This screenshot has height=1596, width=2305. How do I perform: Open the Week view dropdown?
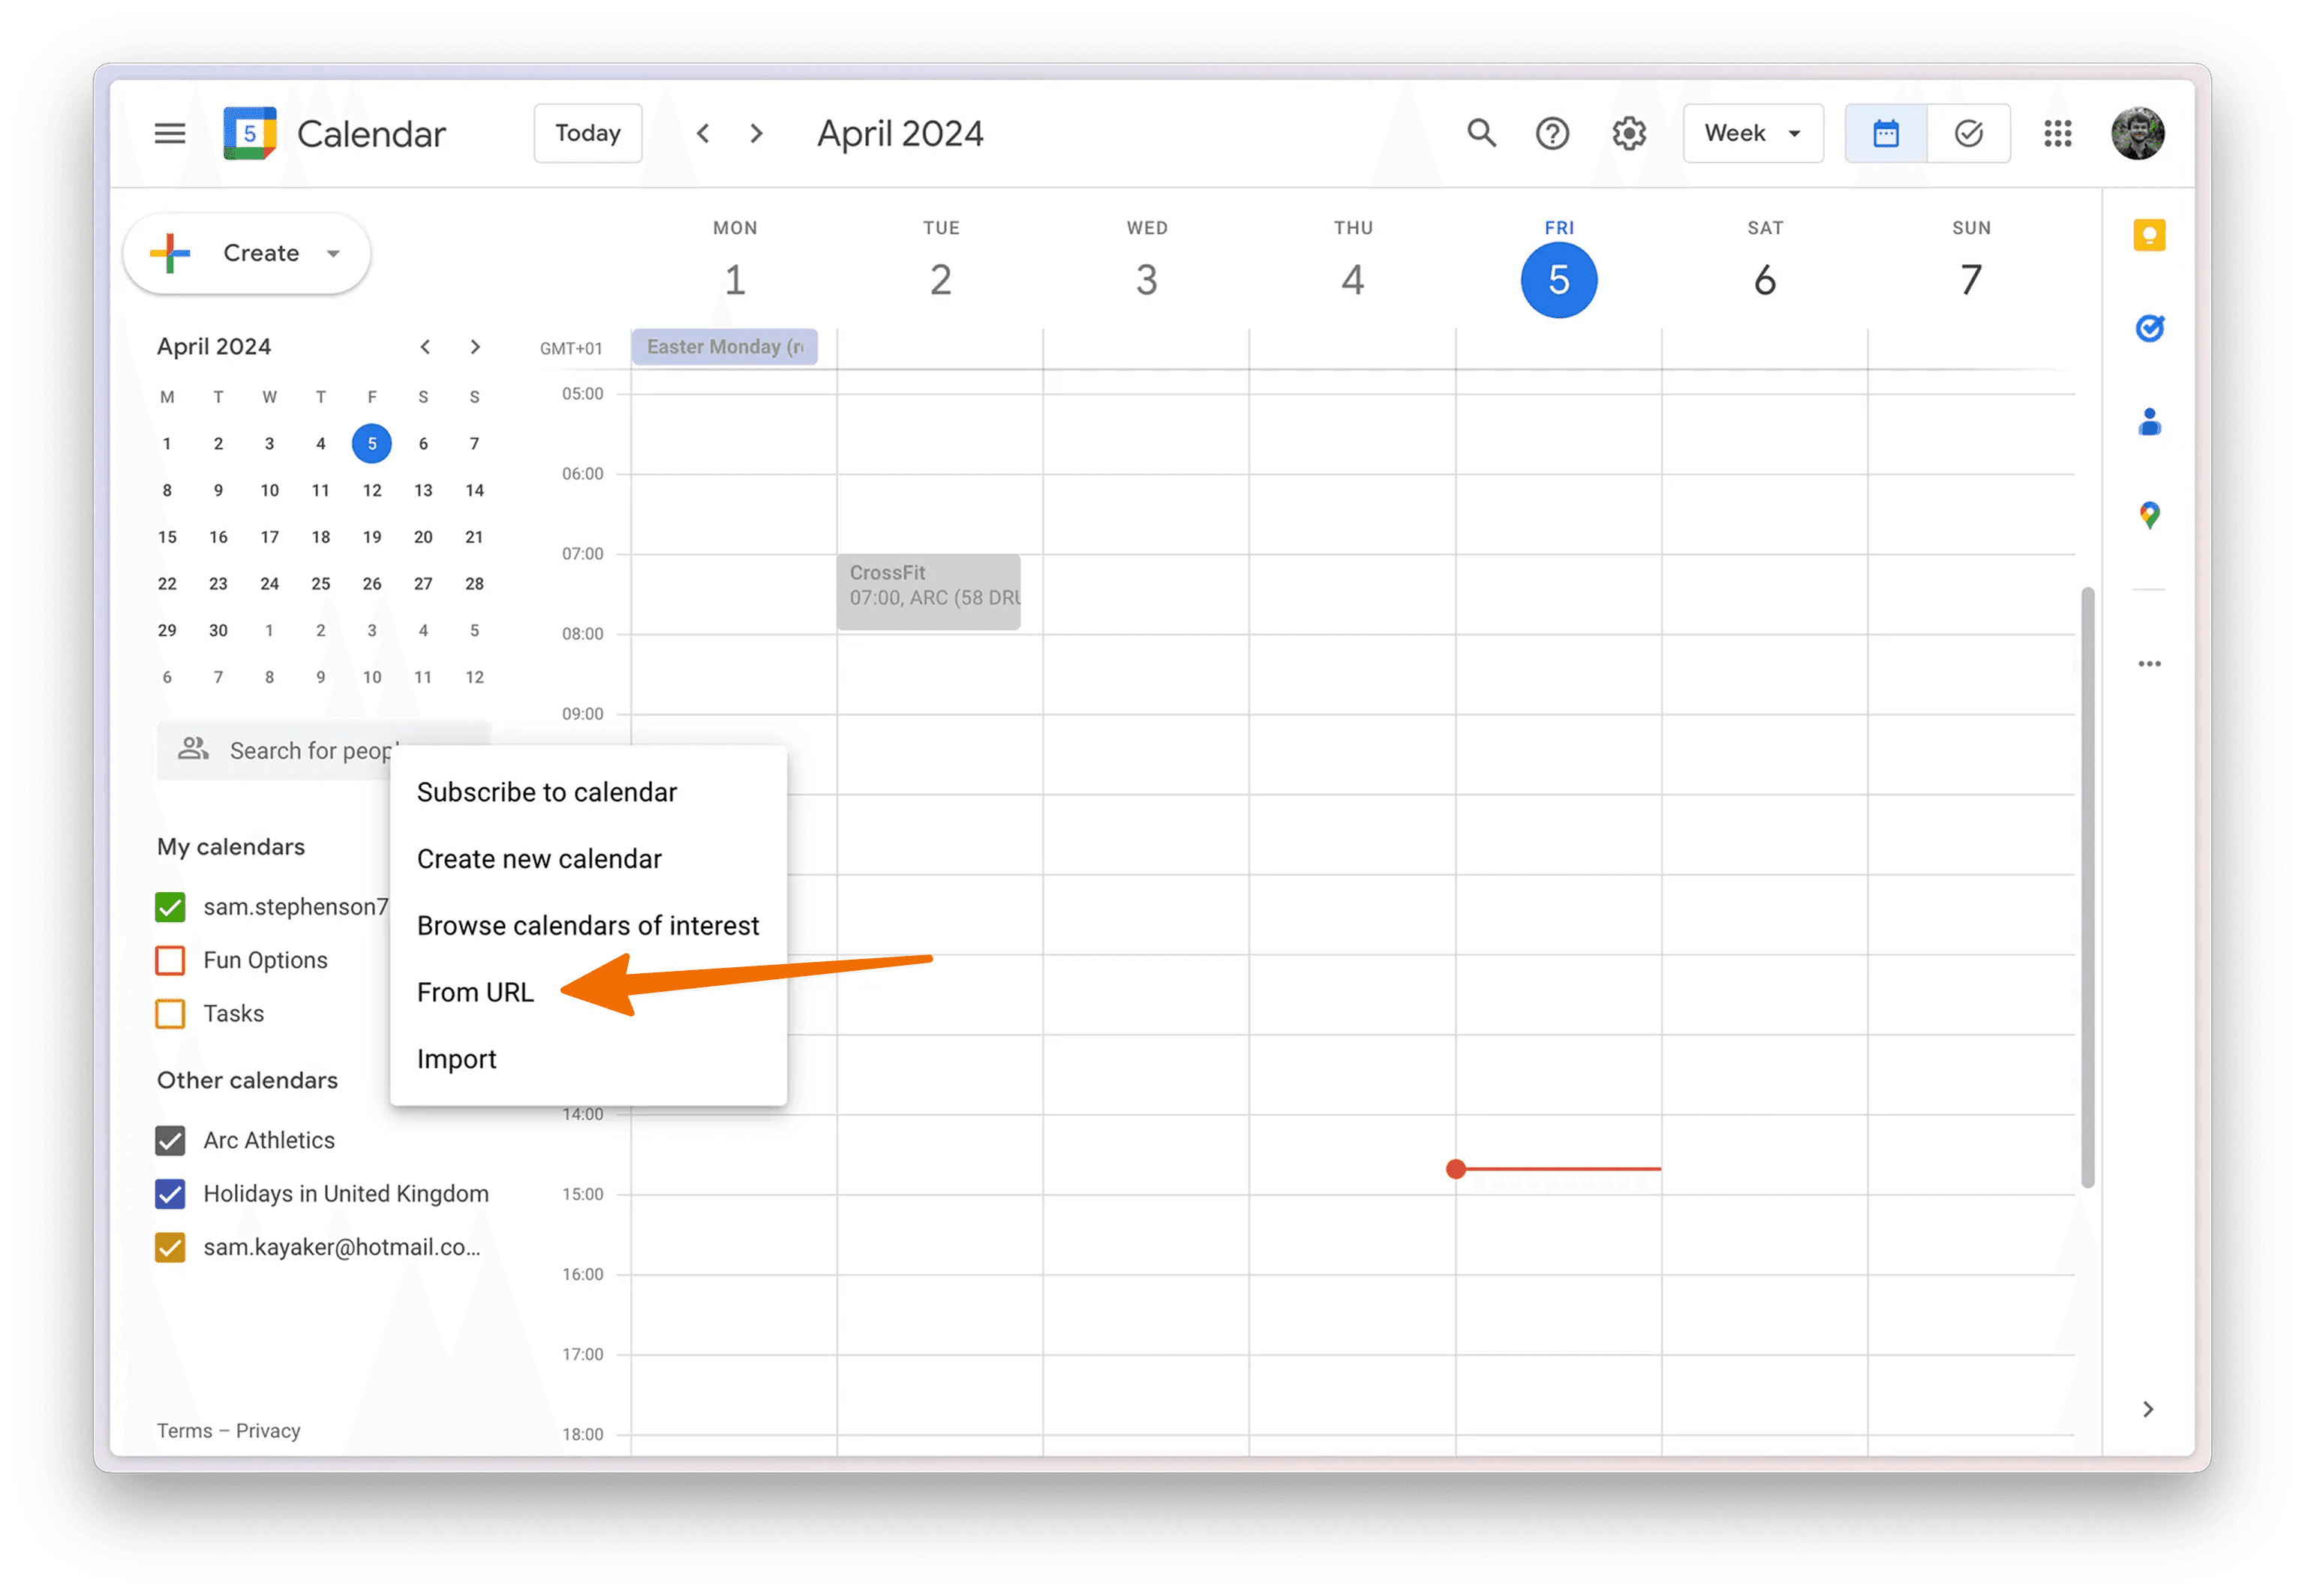coord(1752,133)
